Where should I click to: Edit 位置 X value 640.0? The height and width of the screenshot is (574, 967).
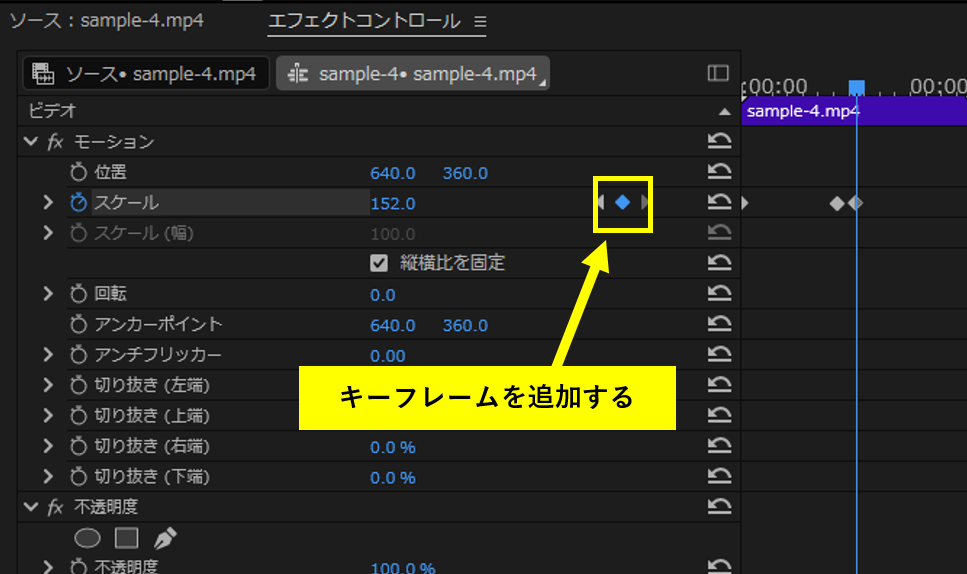(x=393, y=173)
